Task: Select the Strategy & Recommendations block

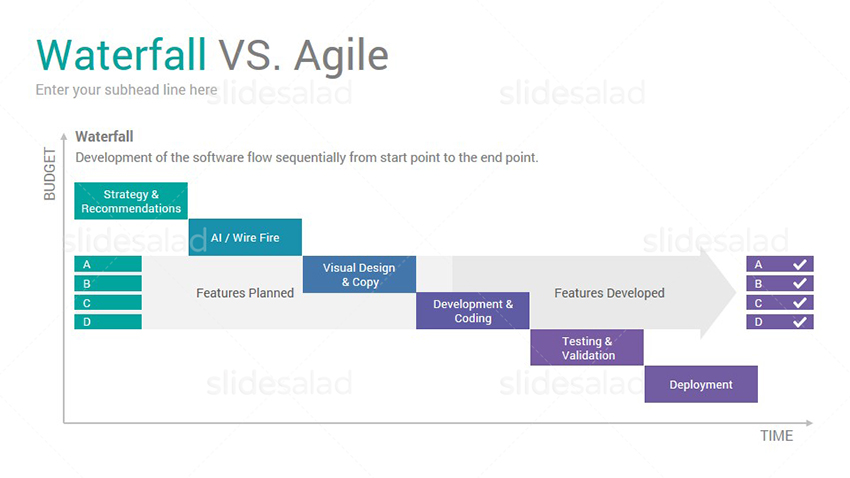Action: pos(131,201)
